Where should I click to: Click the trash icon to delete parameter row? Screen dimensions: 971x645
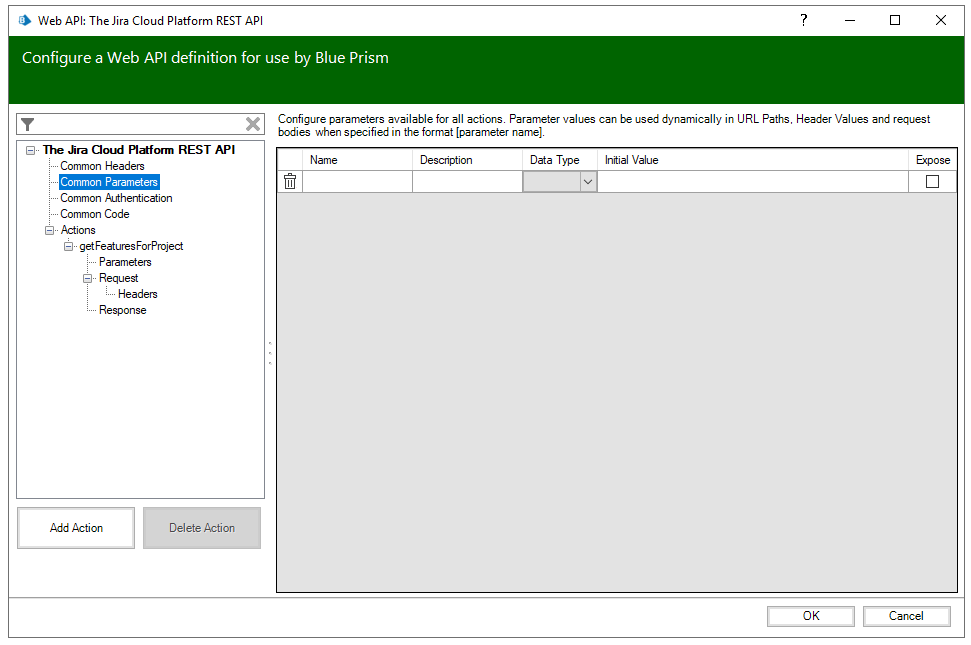tap(290, 181)
